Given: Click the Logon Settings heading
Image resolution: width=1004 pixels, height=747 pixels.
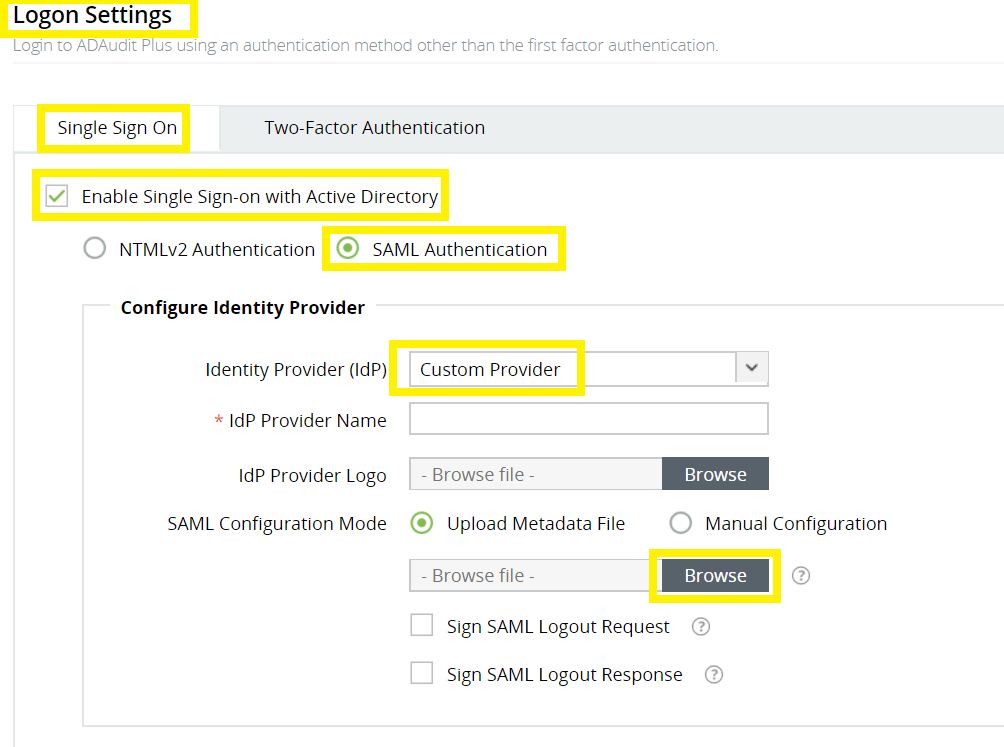Looking at the screenshot, I should pos(93,16).
